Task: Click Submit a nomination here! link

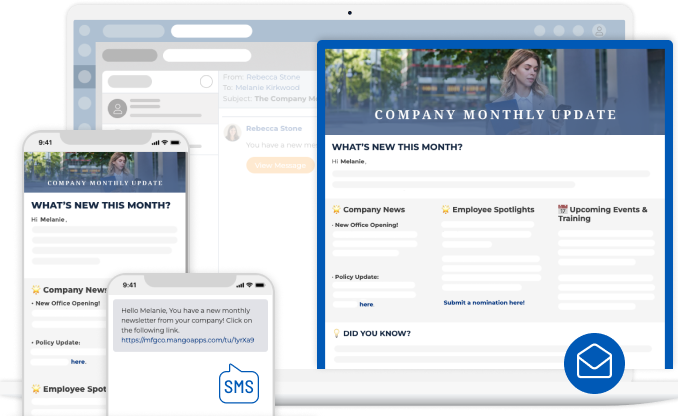Action: coord(484,303)
